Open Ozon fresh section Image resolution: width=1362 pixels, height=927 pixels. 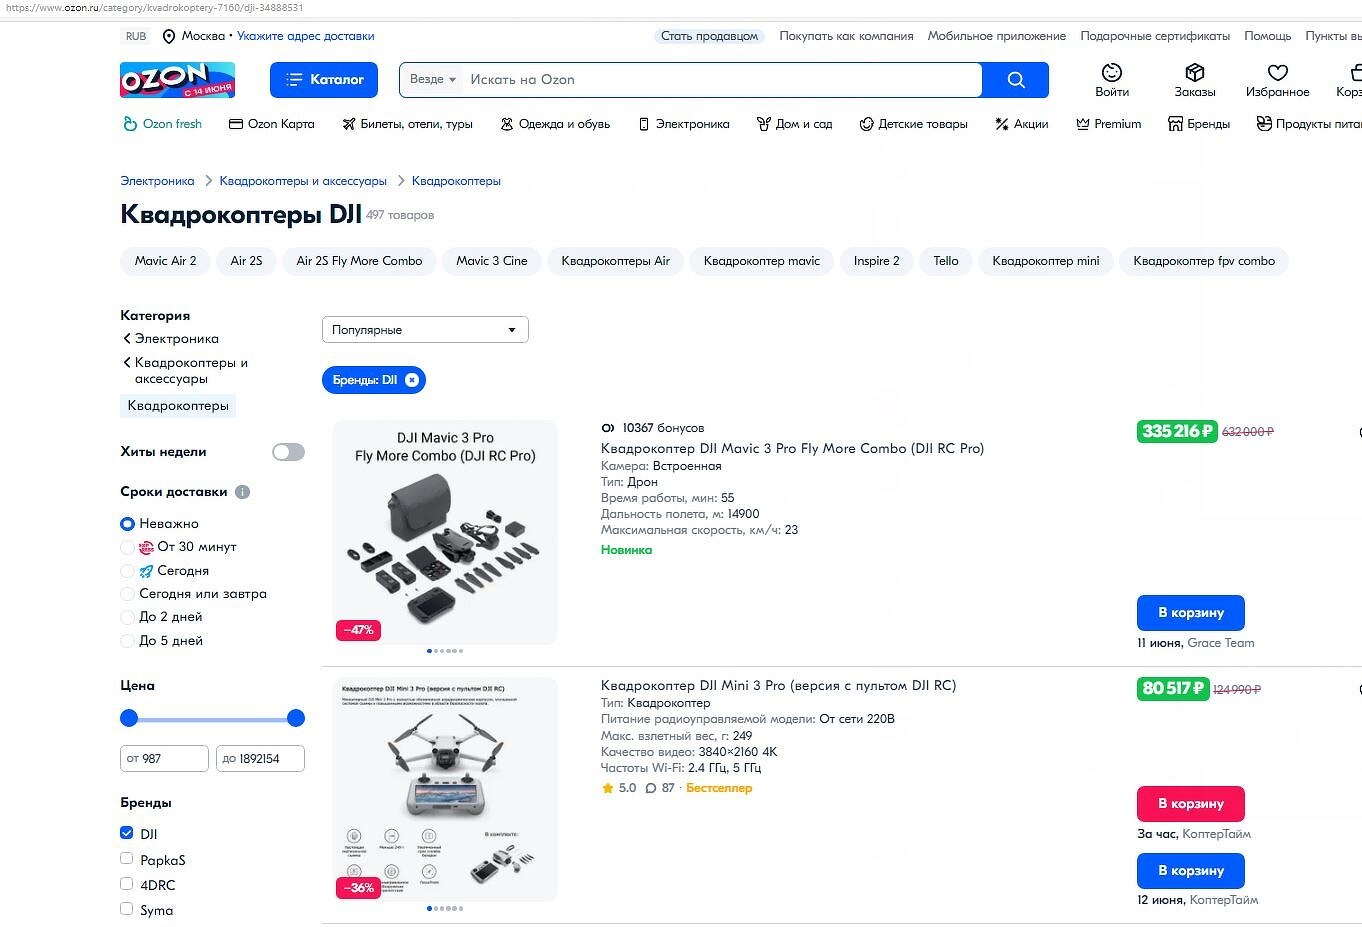tap(162, 124)
